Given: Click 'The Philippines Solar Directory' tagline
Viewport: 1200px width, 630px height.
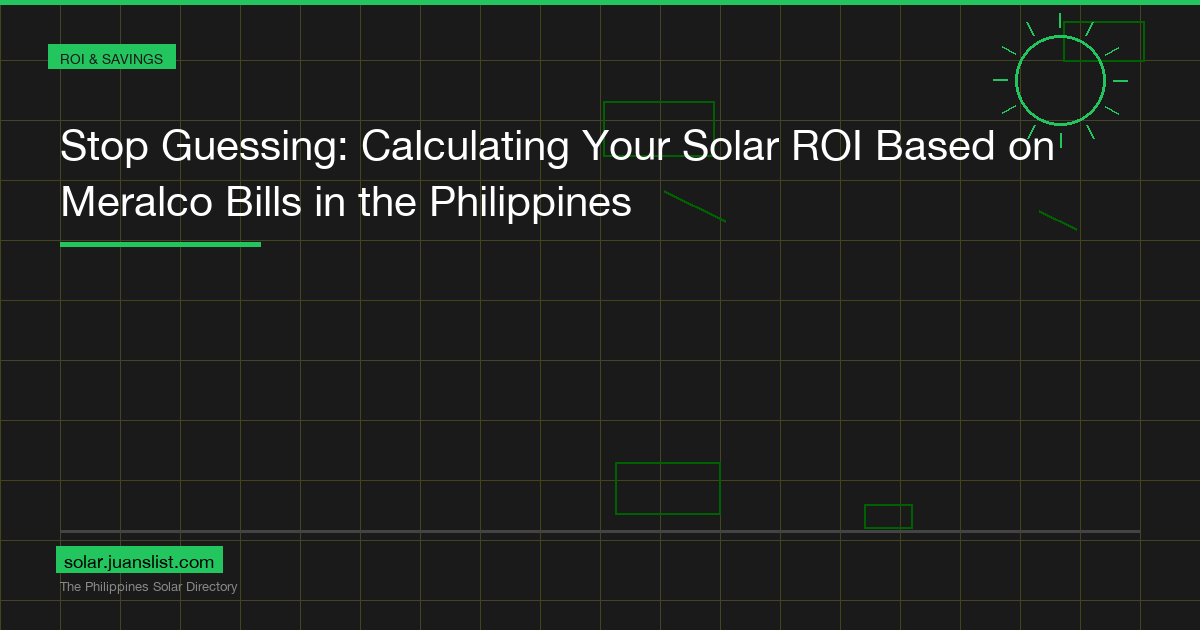Looking at the screenshot, I should point(149,587).
